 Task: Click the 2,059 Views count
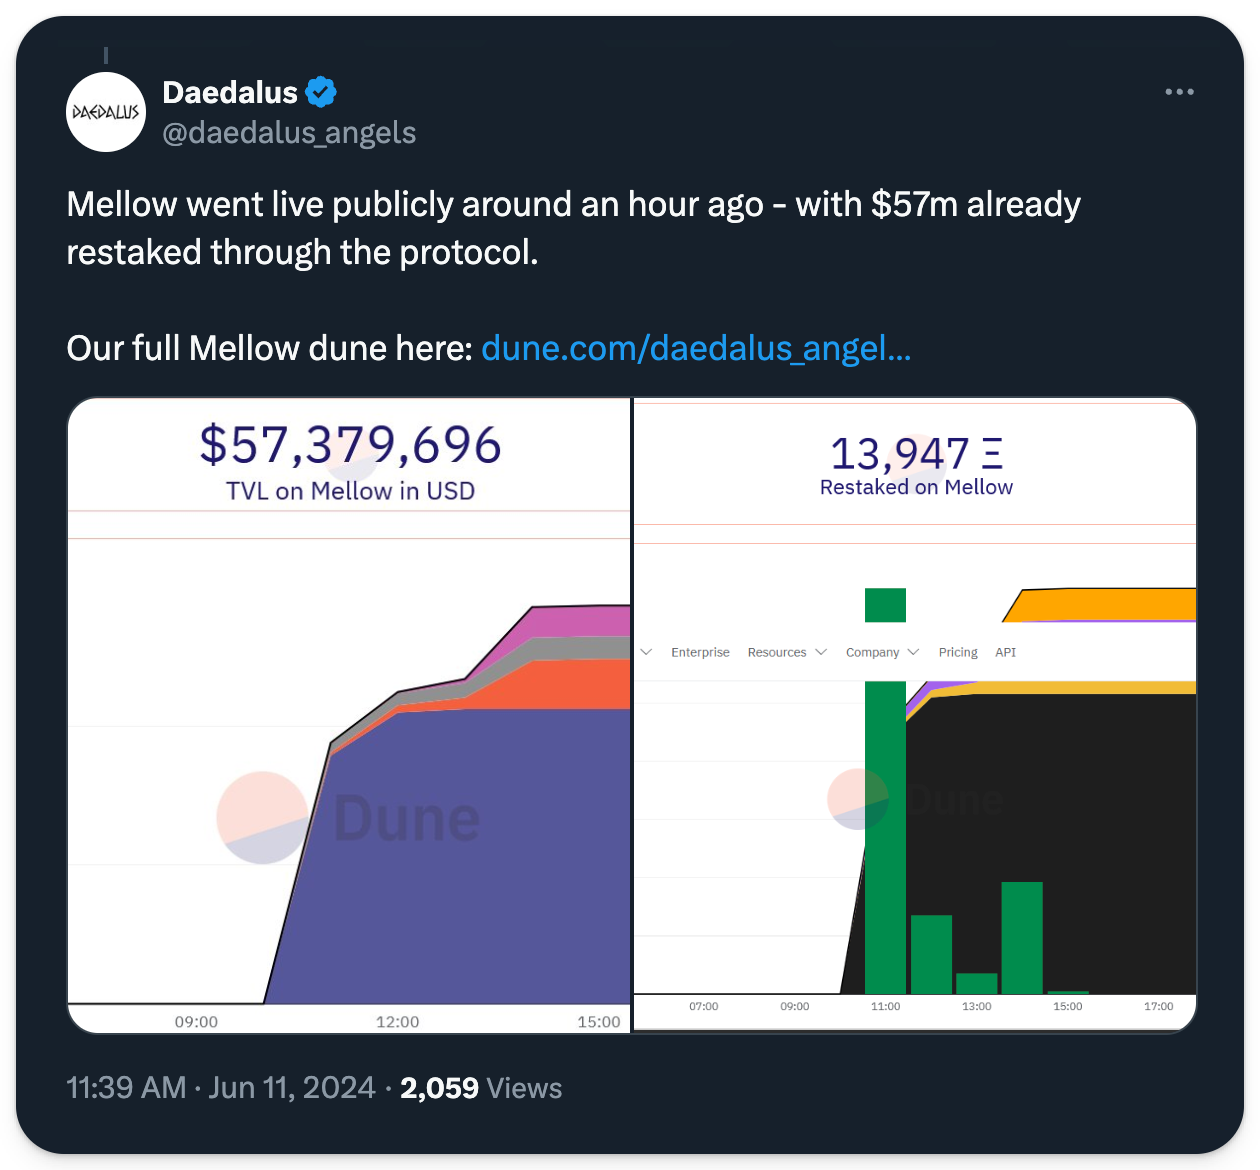coord(481,1088)
